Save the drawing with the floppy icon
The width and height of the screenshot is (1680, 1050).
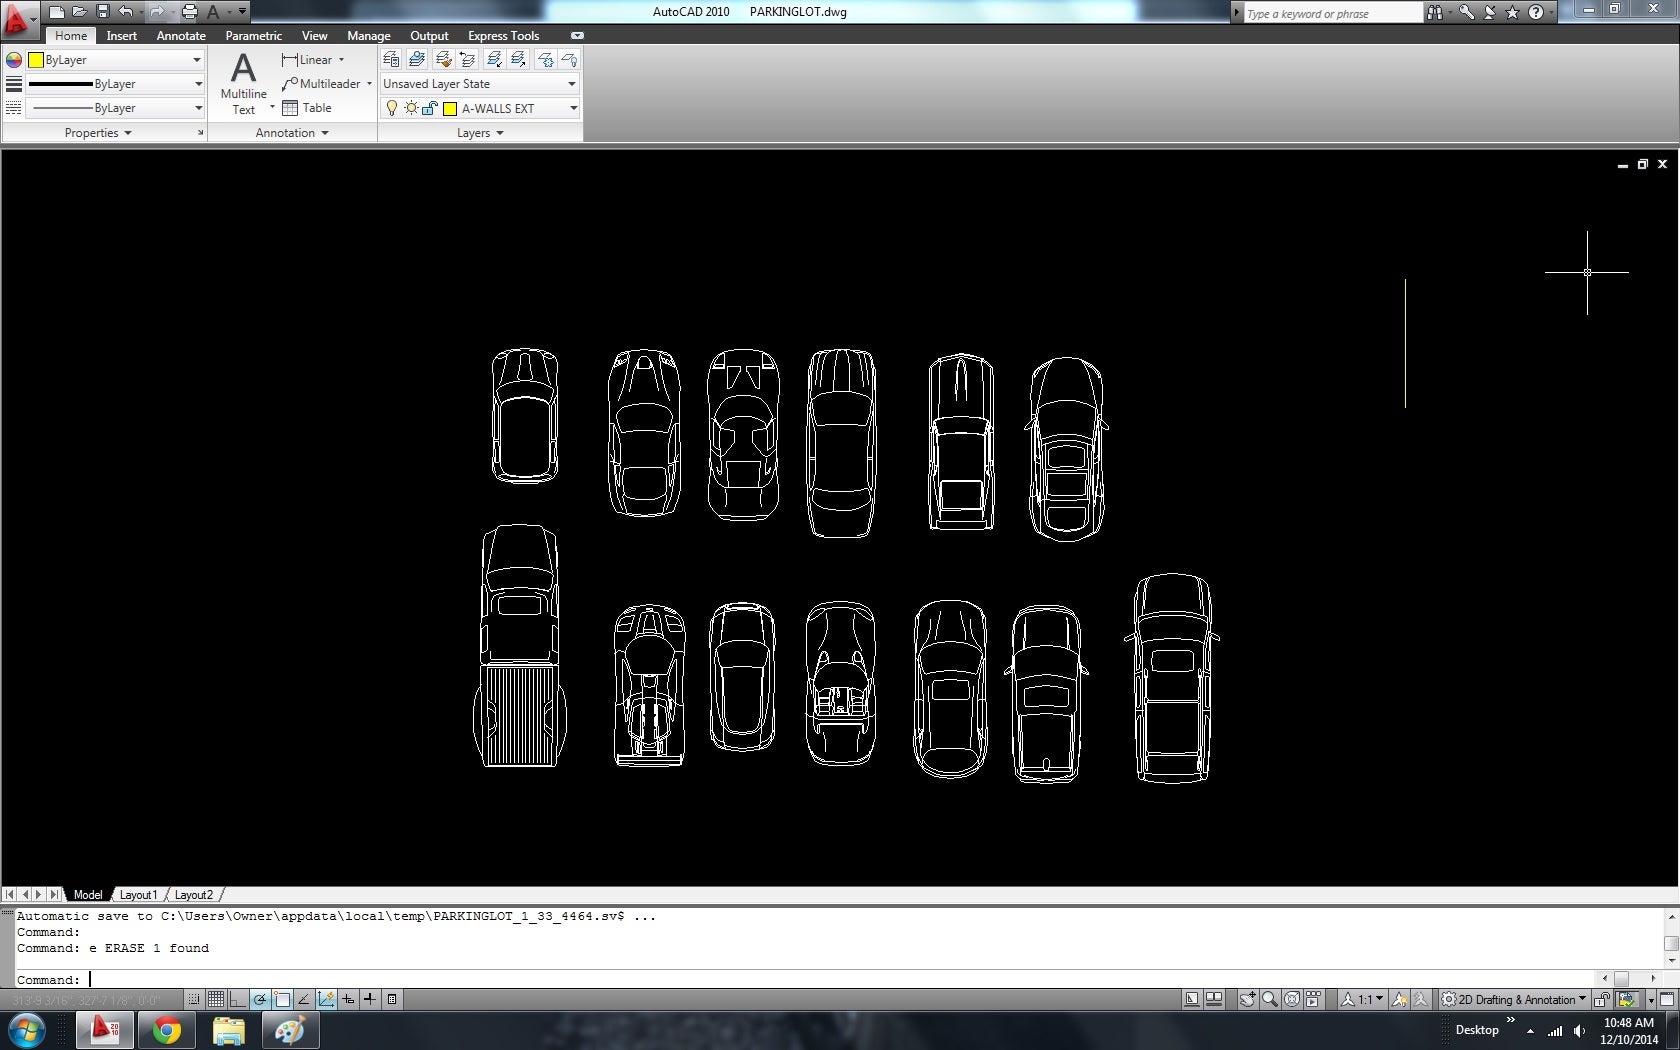[102, 12]
